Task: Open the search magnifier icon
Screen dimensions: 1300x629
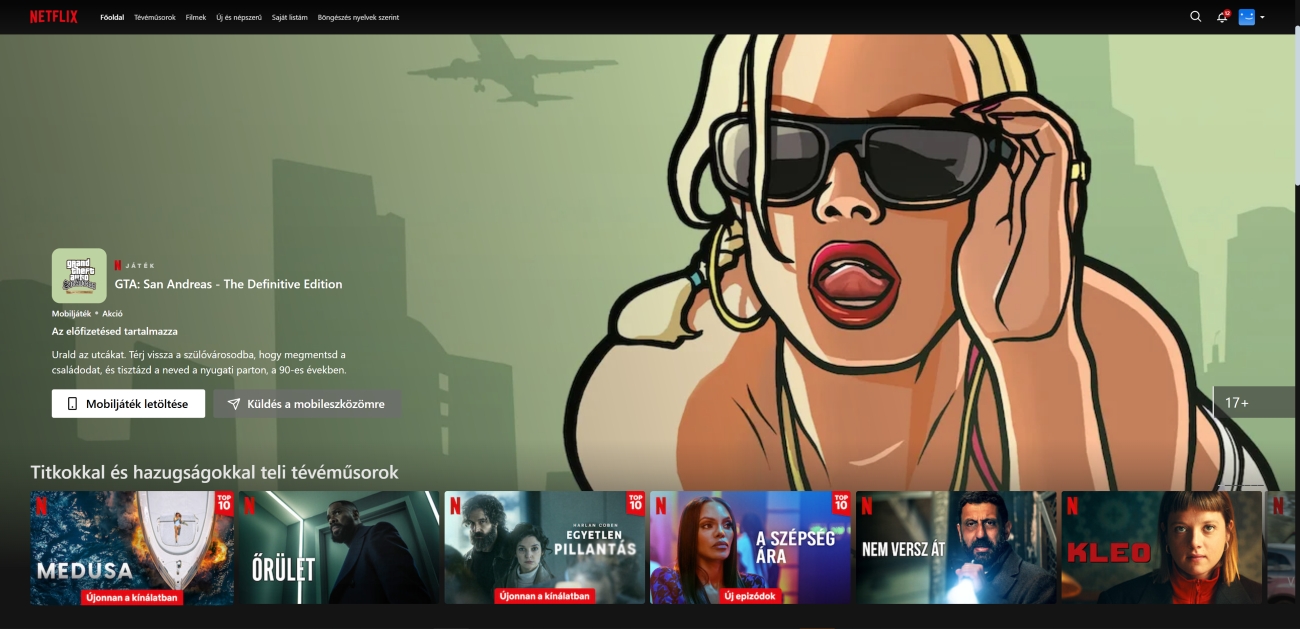Action: [x=1195, y=17]
